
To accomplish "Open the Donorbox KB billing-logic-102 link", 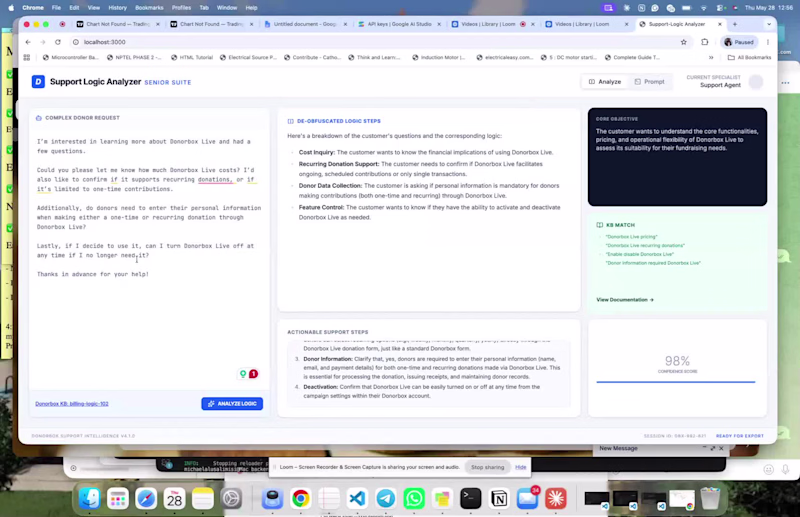I will coord(72,404).
